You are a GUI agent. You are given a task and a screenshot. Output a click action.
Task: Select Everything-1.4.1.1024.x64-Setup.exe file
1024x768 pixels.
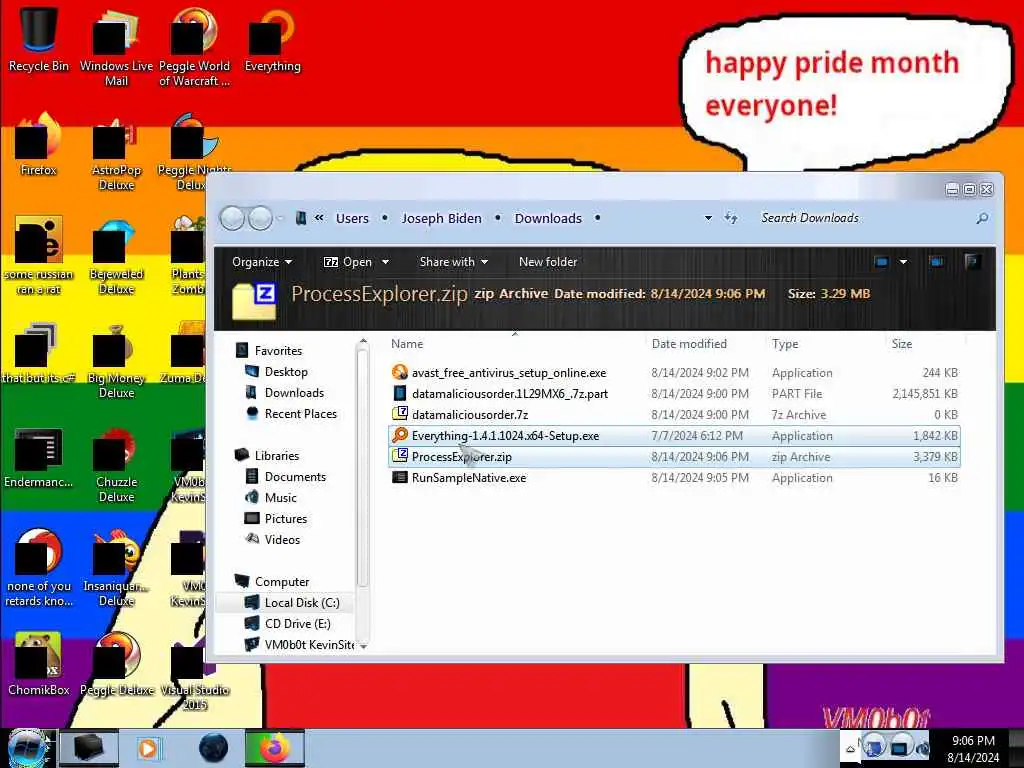[x=674, y=436]
